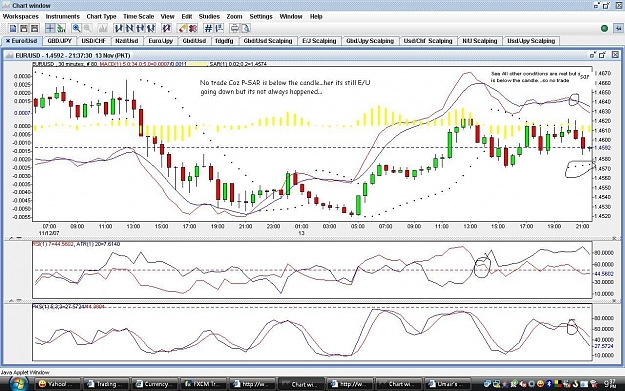
Task: Click the zoom in magnifier icon
Action: point(76,28)
